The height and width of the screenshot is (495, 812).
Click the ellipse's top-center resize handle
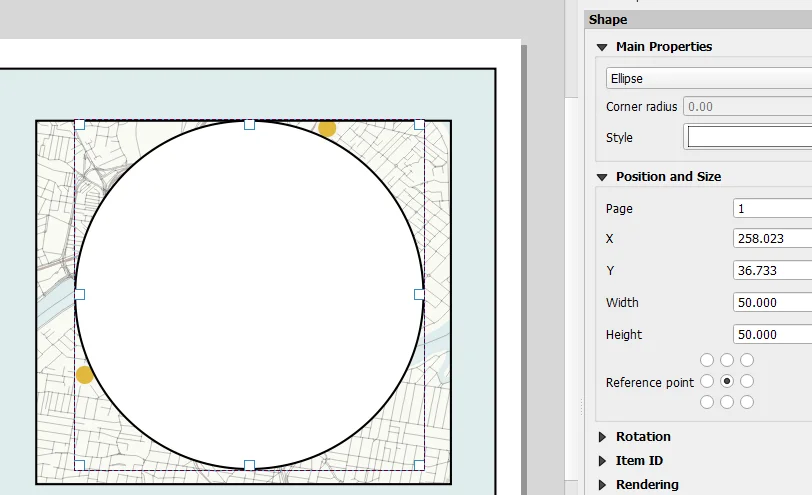249,125
